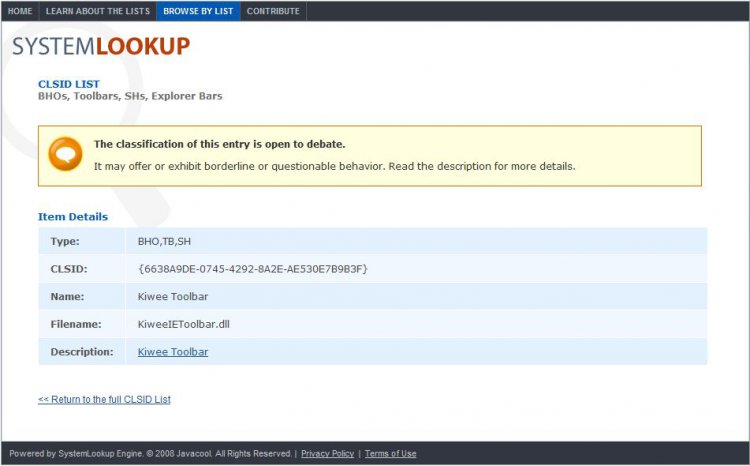Click the 'BHOs, Toolbars, SHs, Explorer Bars' subtitle
This screenshot has height=466, width=750.
(130, 96)
